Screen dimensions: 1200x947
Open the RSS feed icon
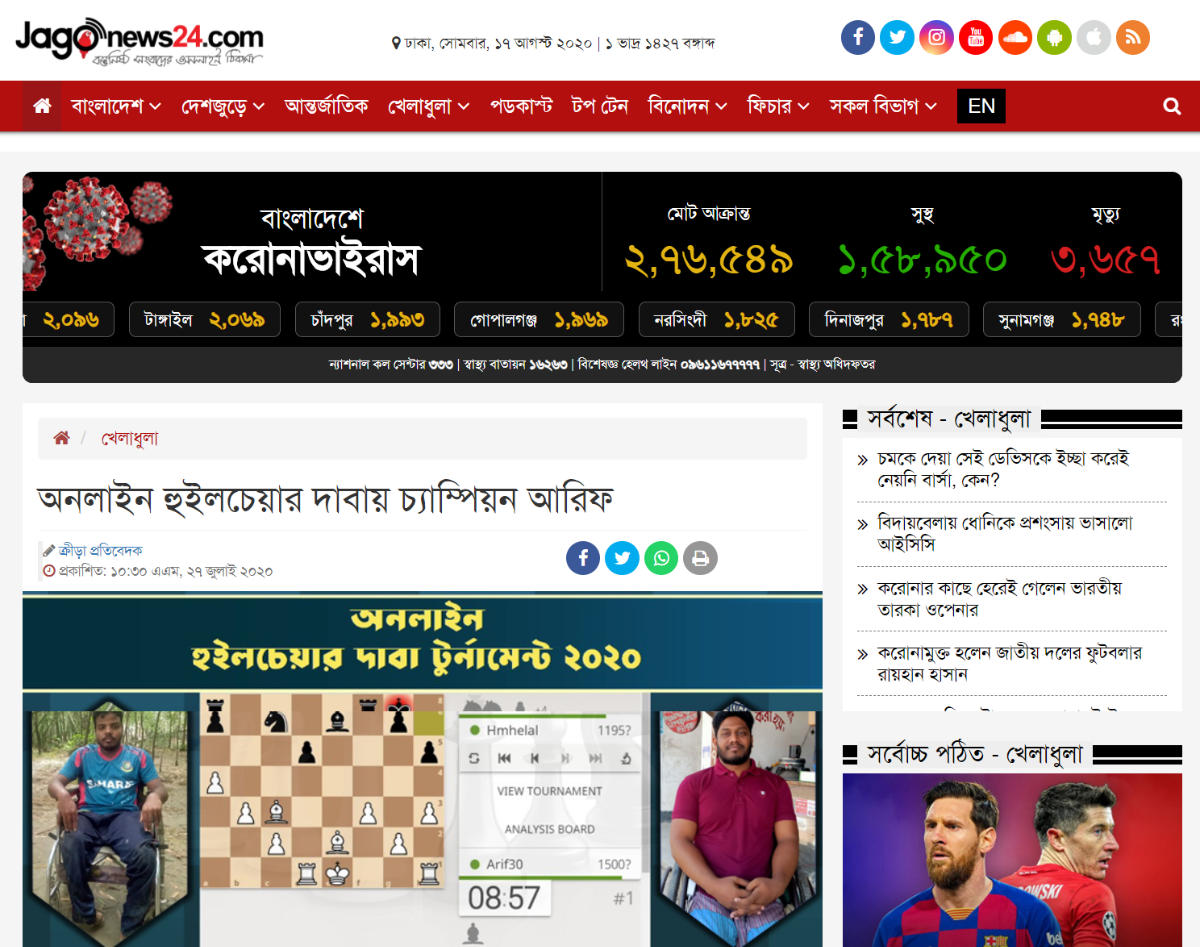point(1133,38)
